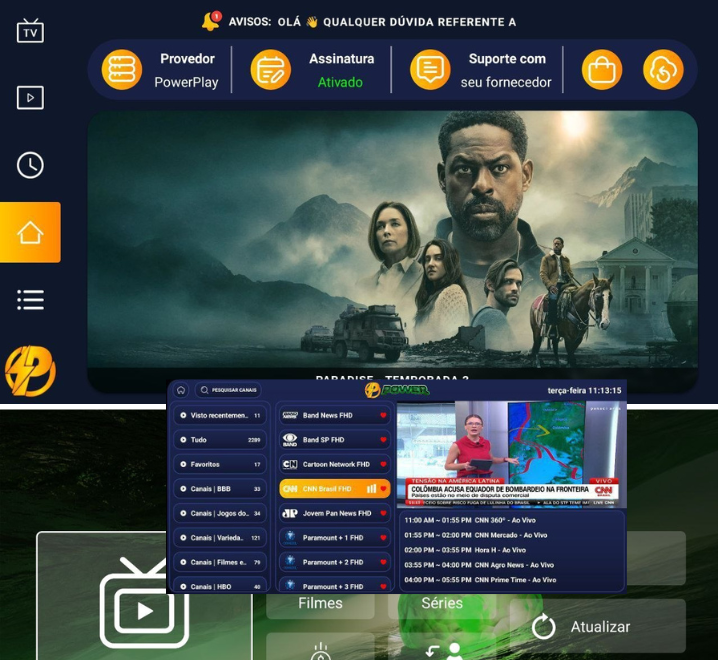The height and width of the screenshot is (660, 718).
Task: Click the video play icon in sidebar
Action: (30, 98)
